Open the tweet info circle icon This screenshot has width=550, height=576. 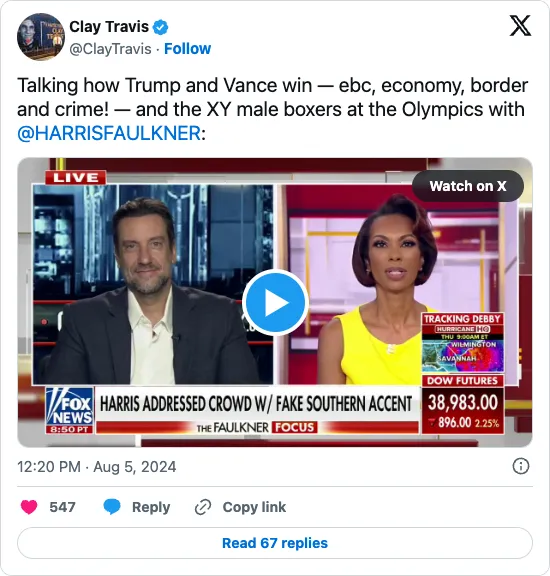tap(521, 467)
